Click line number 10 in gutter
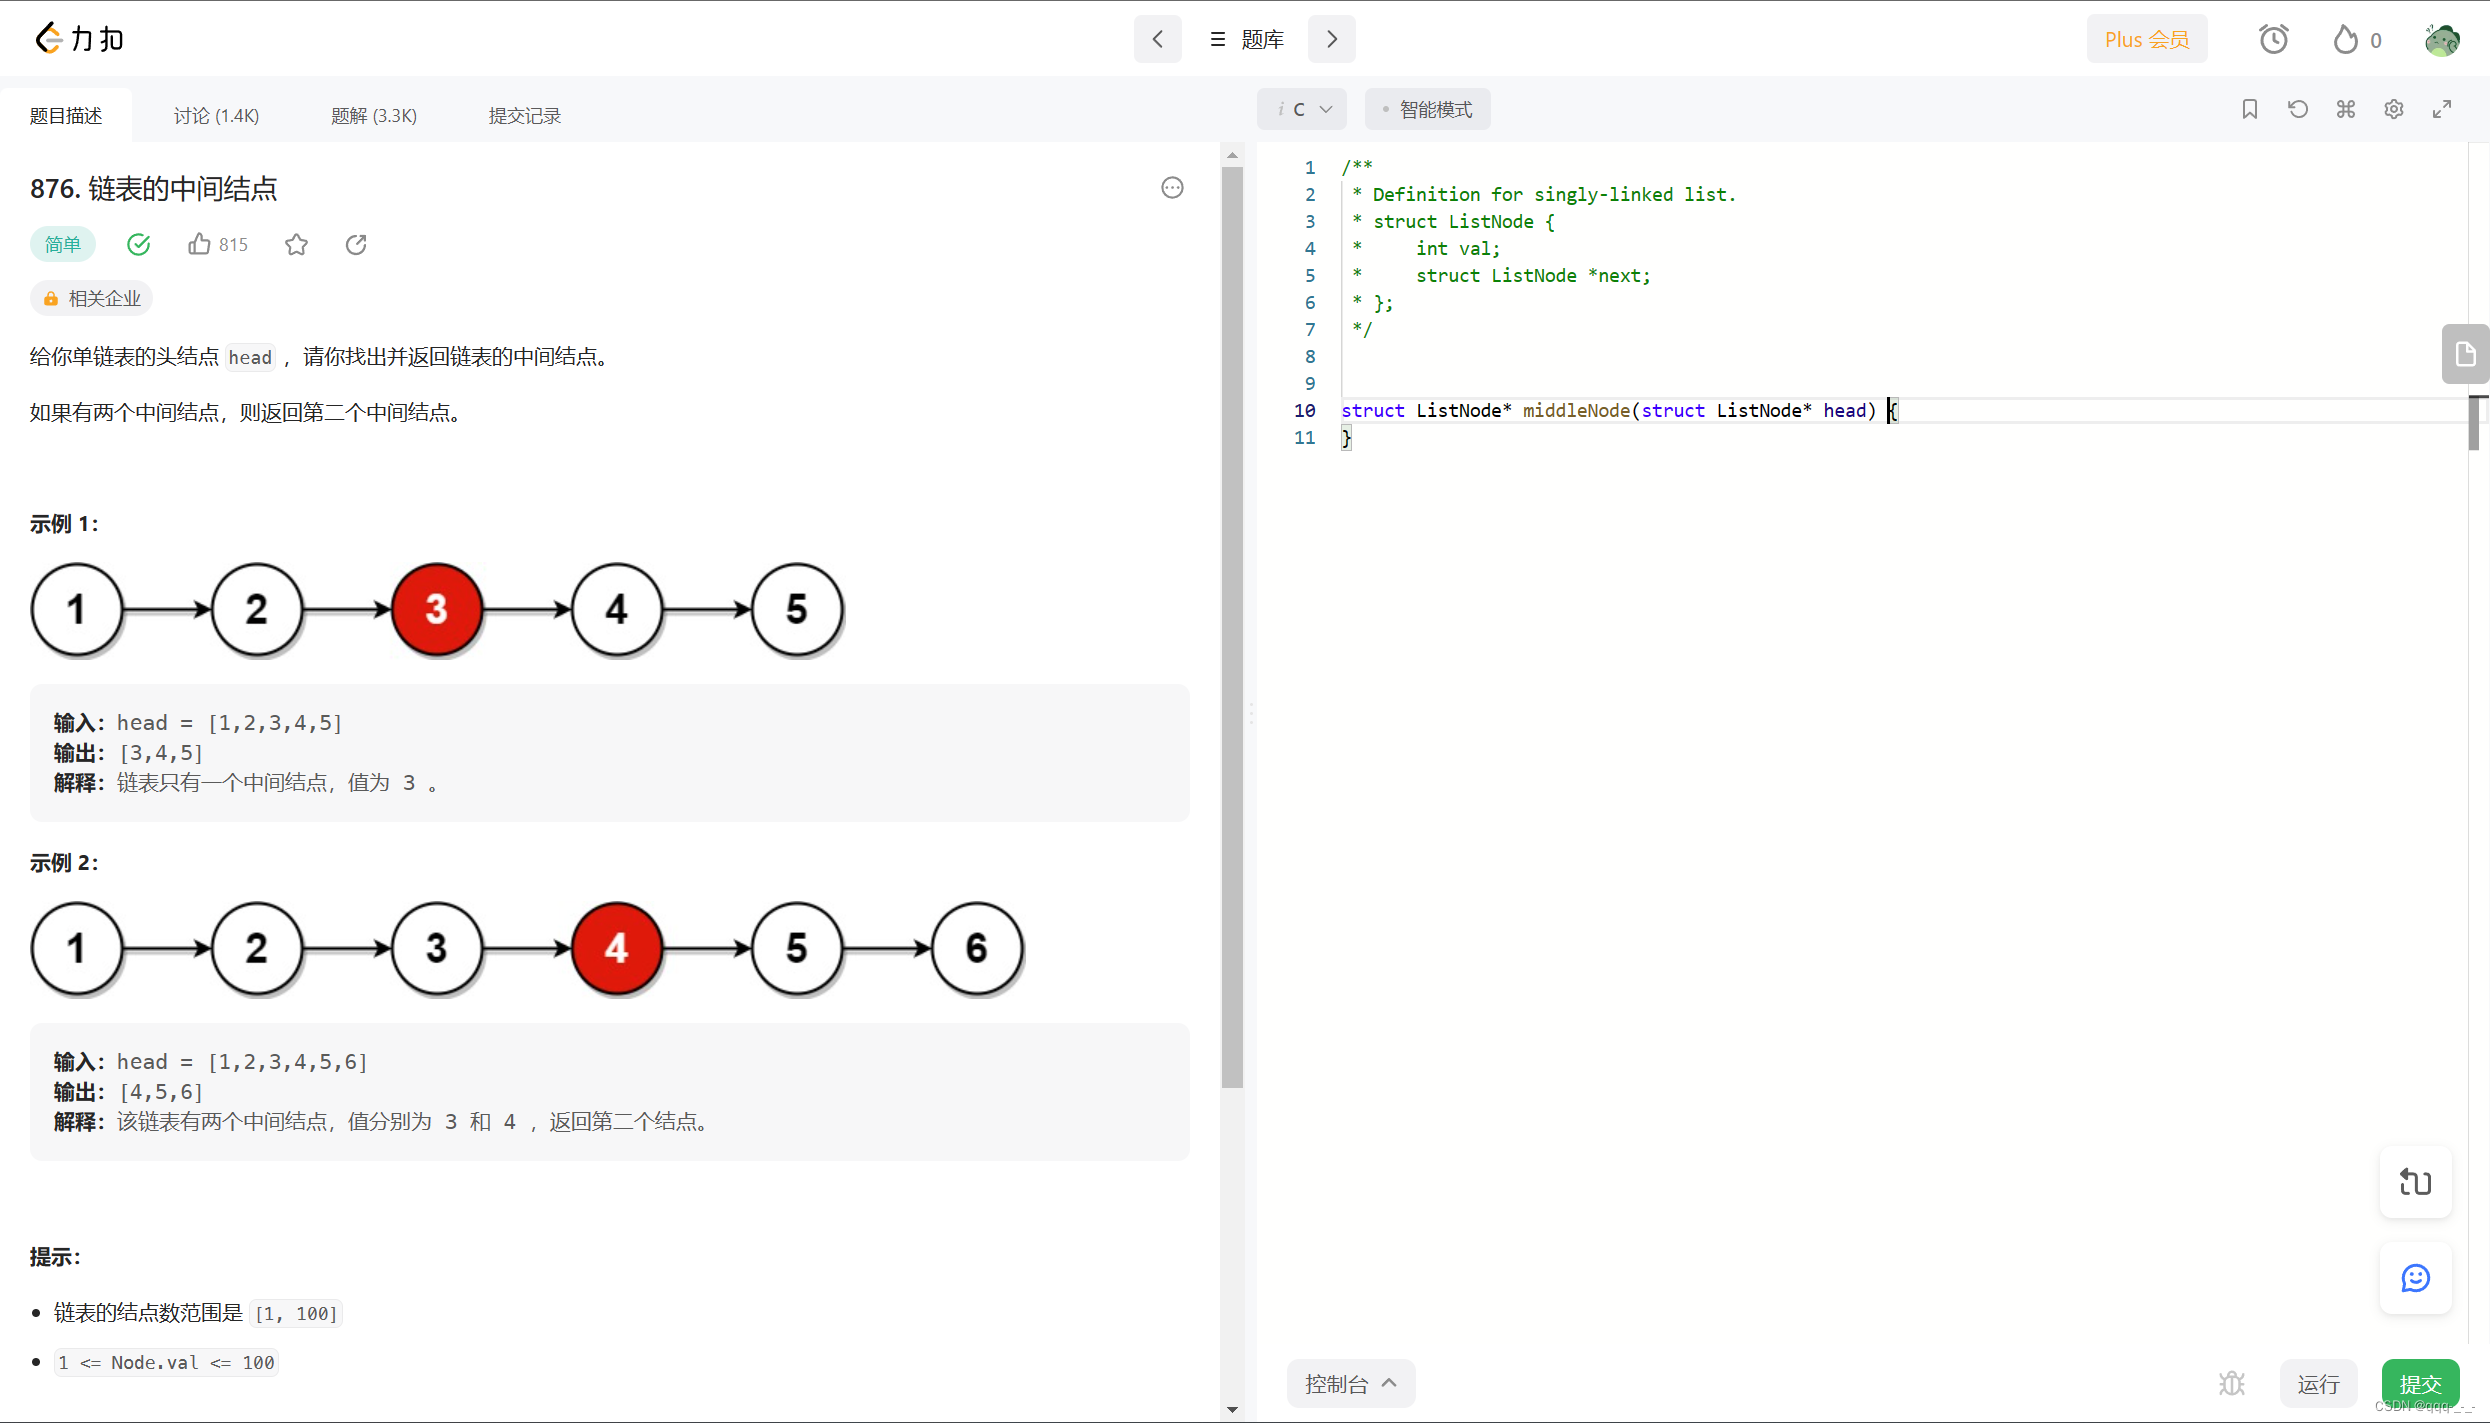 click(1304, 410)
